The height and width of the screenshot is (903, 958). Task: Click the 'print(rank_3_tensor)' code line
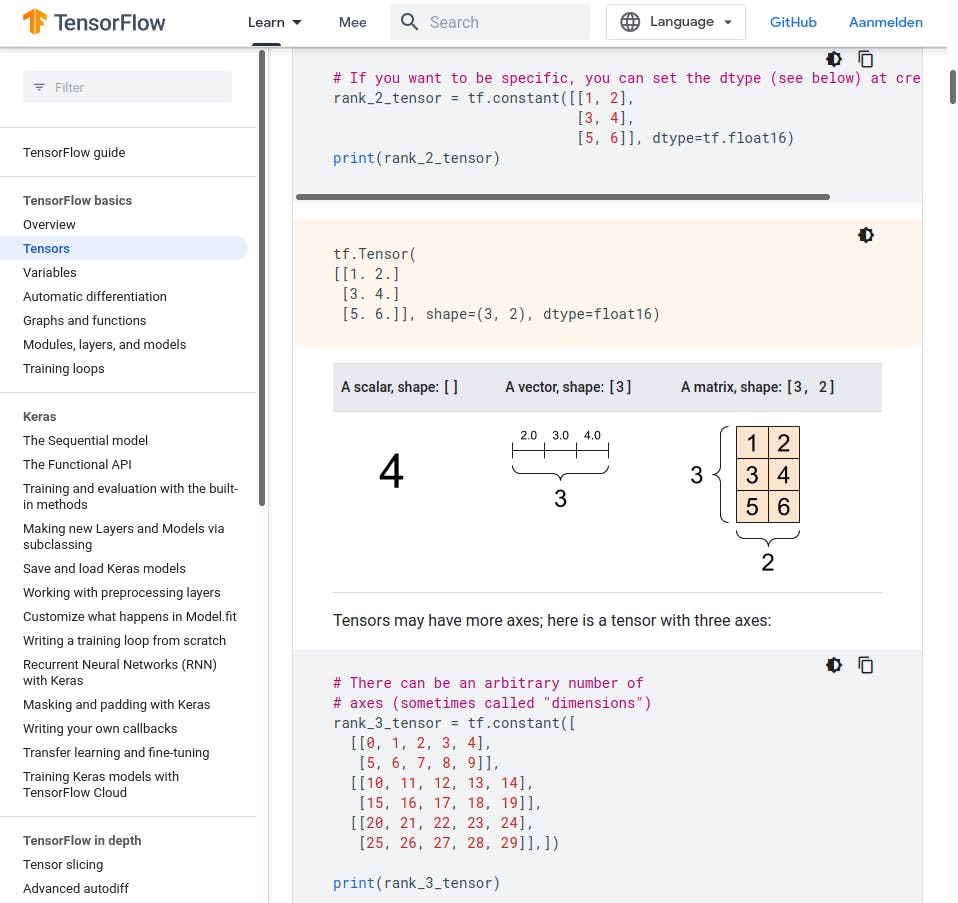tap(416, 883)
